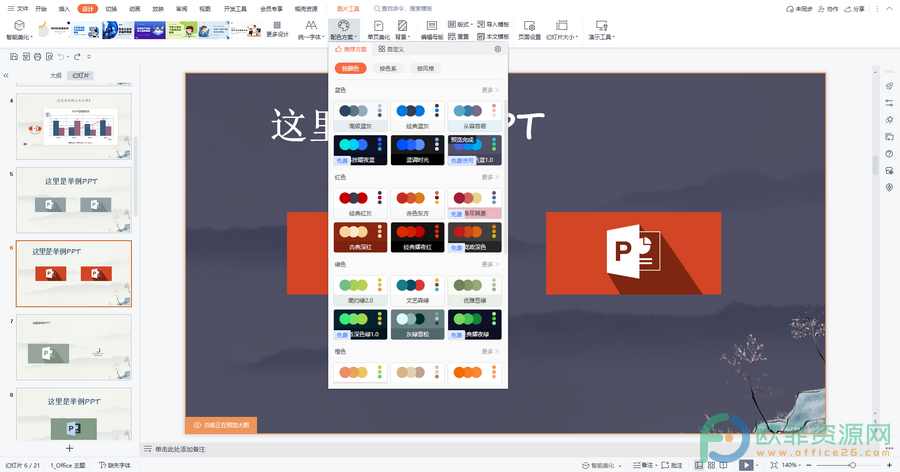Select the 按色系 by color family filter

tap(387, 68)
